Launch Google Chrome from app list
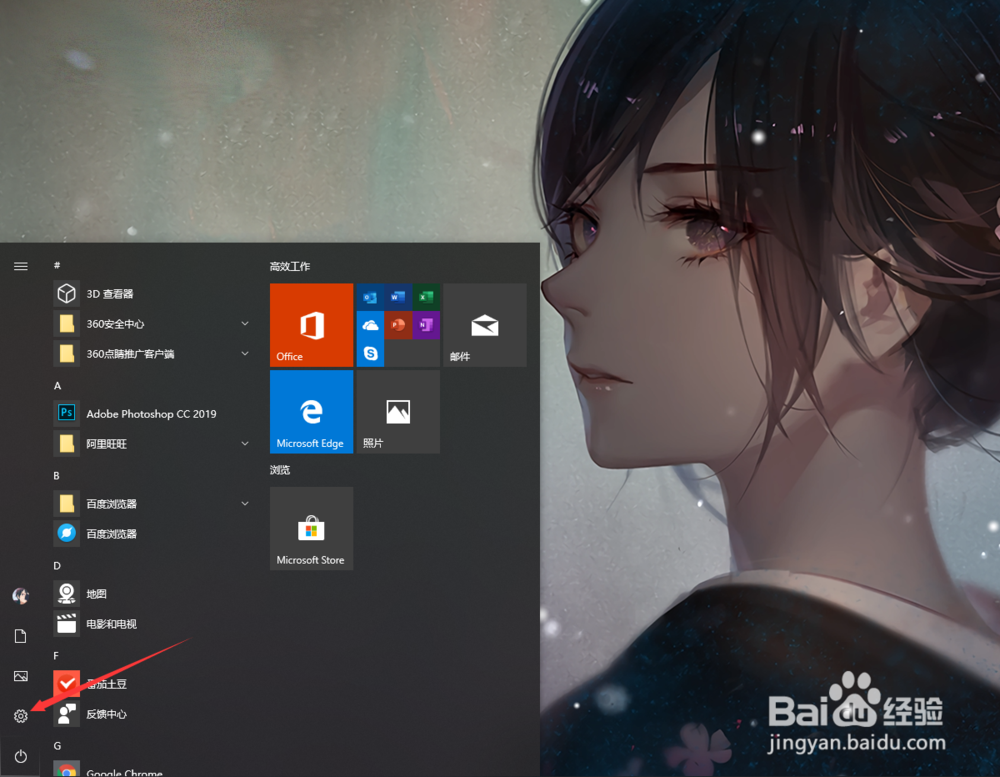Image resolution: width=1000 pixels, height=777 pixels. [153, 768]
